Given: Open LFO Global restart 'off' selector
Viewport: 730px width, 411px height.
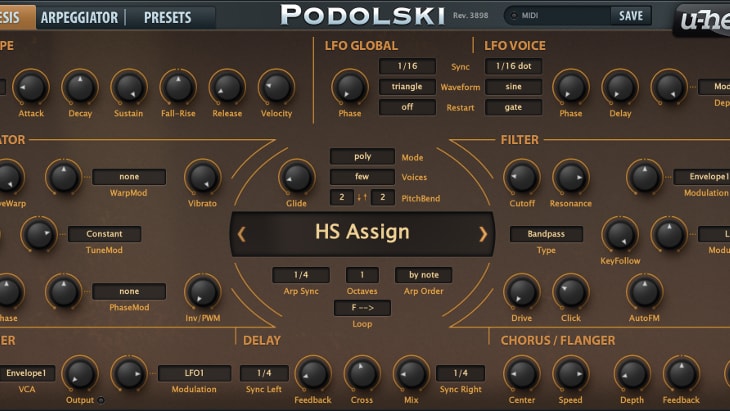Looking at the screenshot, I should point(407,107).
